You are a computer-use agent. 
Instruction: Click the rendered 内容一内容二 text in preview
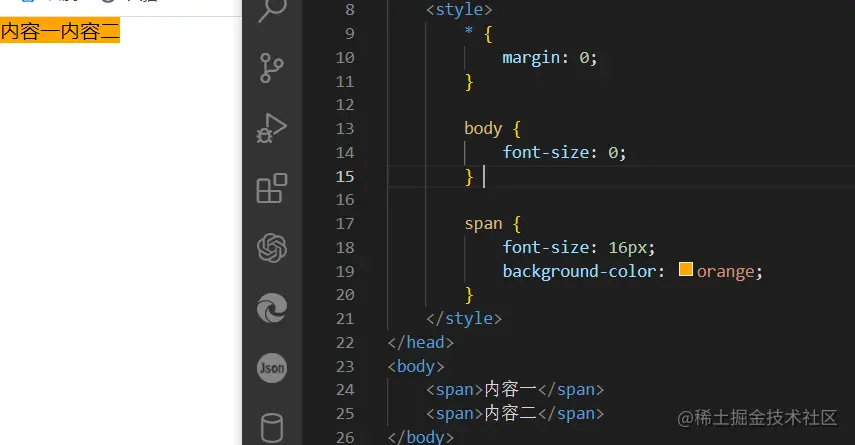coord(60,31)
